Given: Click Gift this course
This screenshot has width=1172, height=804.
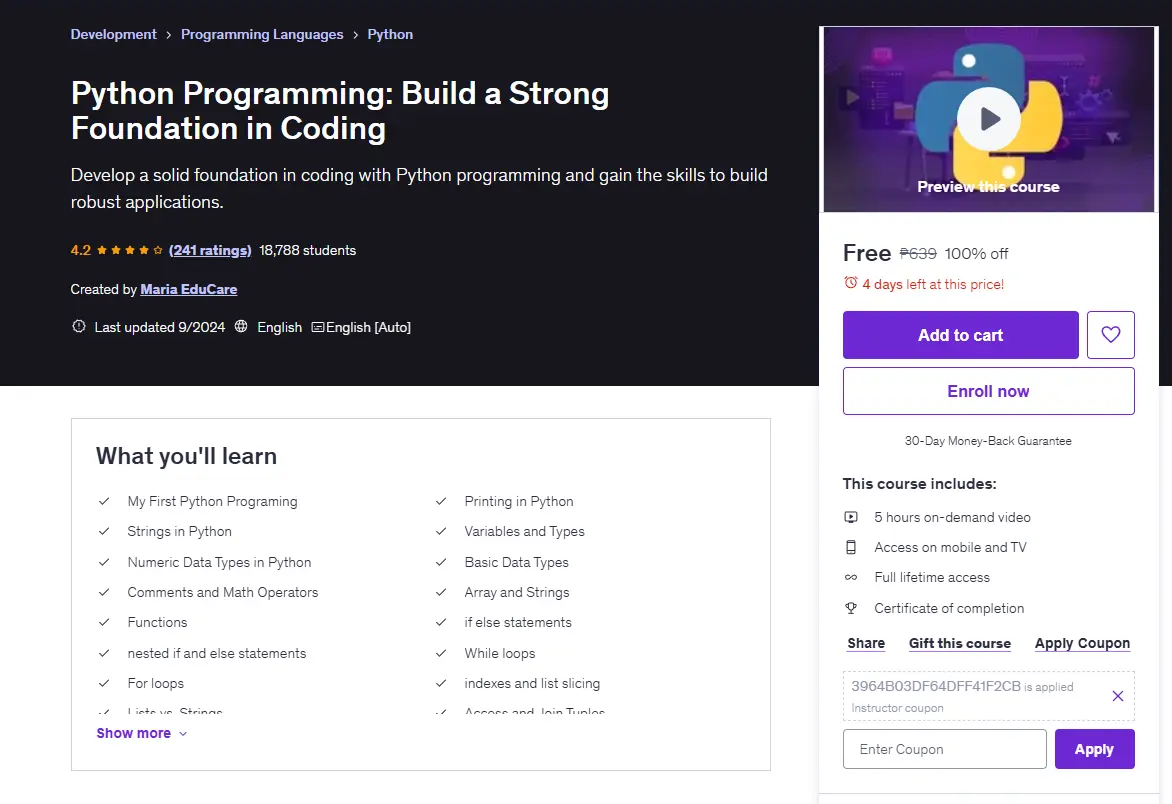Looking at the screenshot, I should tap(960, 643).
